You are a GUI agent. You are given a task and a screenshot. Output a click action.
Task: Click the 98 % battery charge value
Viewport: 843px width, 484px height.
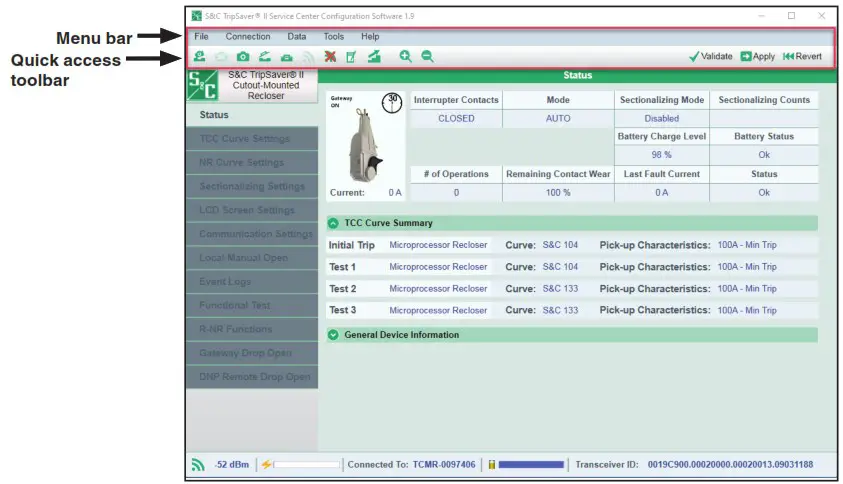coord(662,154)
